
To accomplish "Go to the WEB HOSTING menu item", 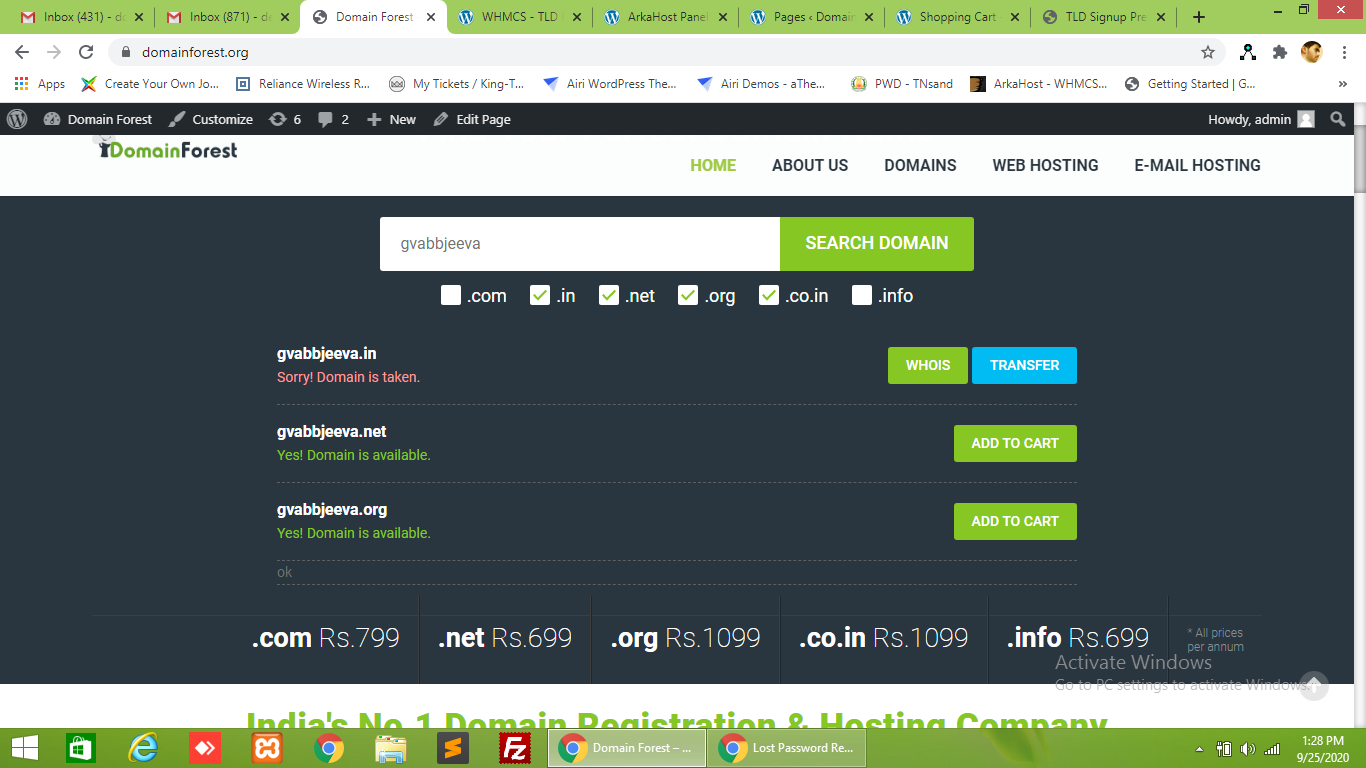I will [x=1045, y=165].
